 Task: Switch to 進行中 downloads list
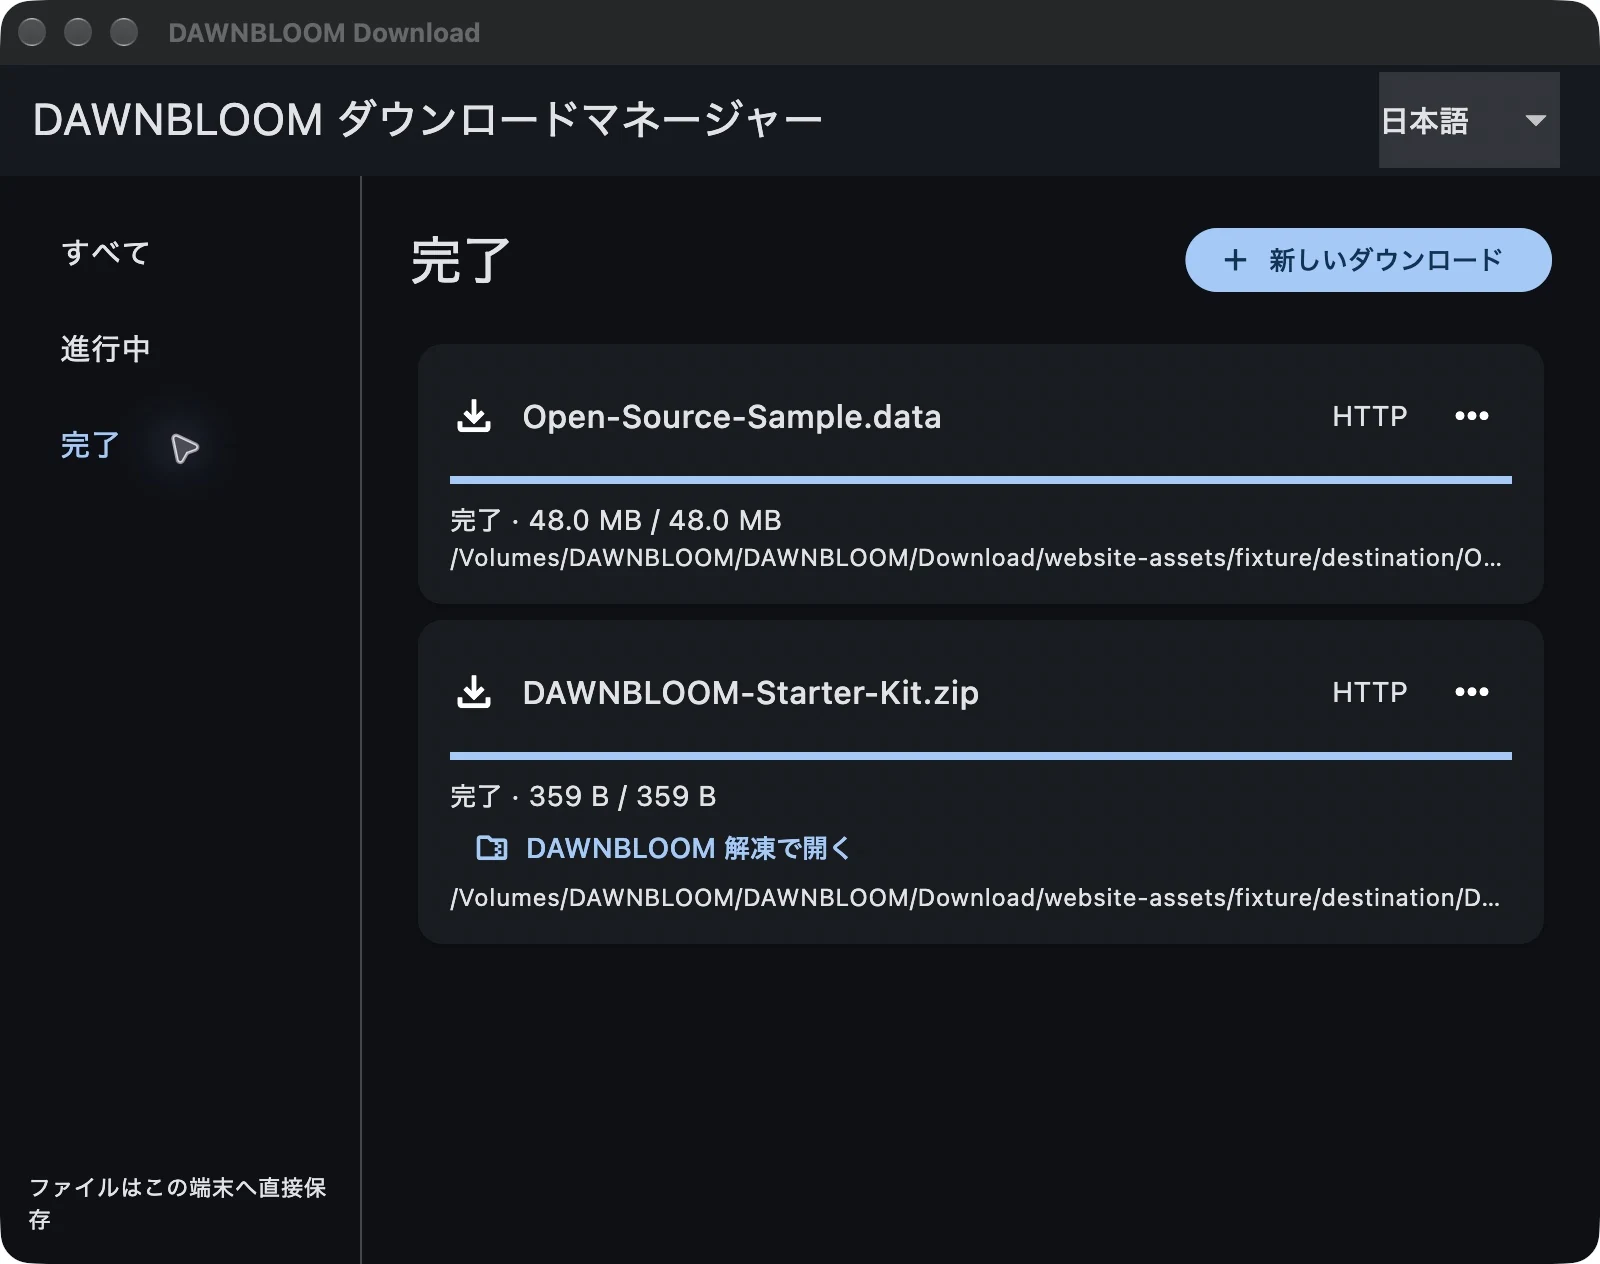click(x=105, y=349)
